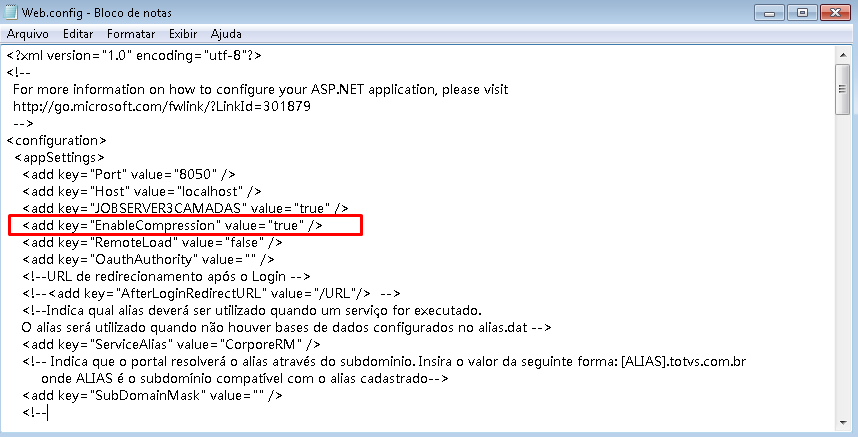Open the Editar menu
Viewport: 858px width, 437px height.
tap(78, 34)
